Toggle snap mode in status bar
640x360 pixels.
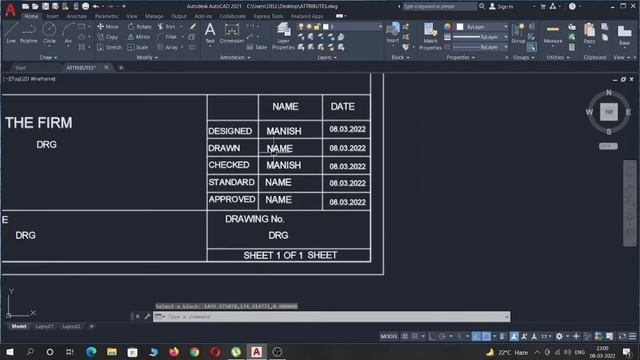click(415, 336)
